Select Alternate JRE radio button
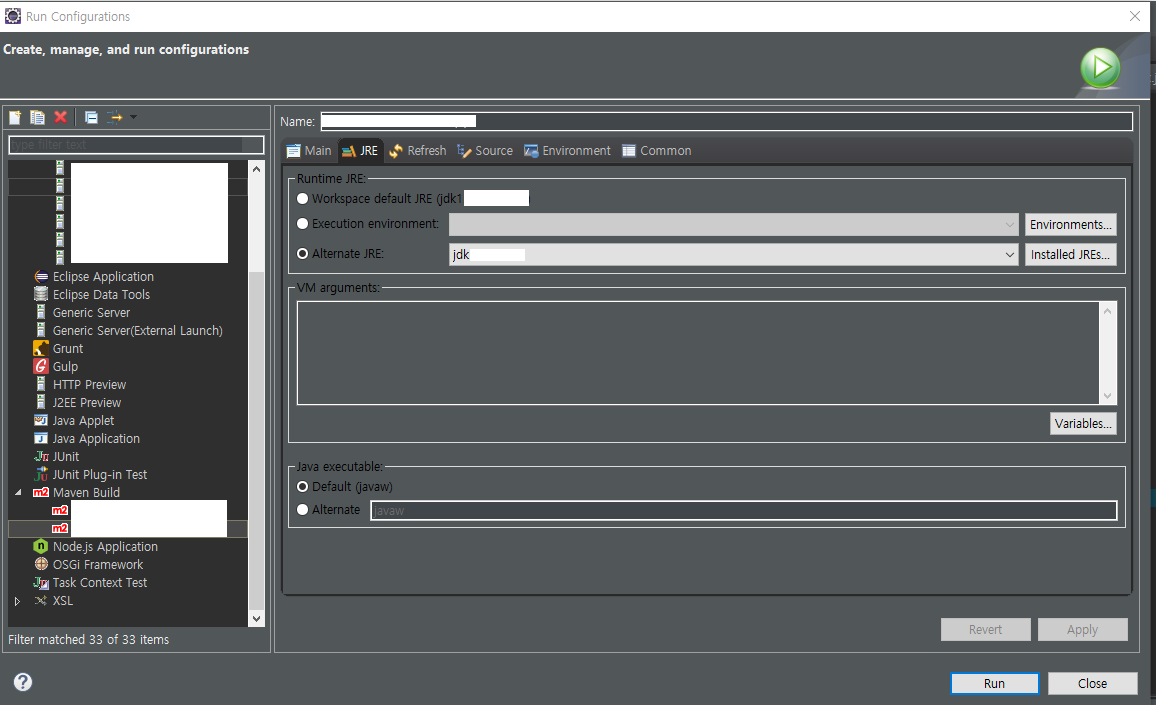The image size is (1156, 705). pos(302,254)
